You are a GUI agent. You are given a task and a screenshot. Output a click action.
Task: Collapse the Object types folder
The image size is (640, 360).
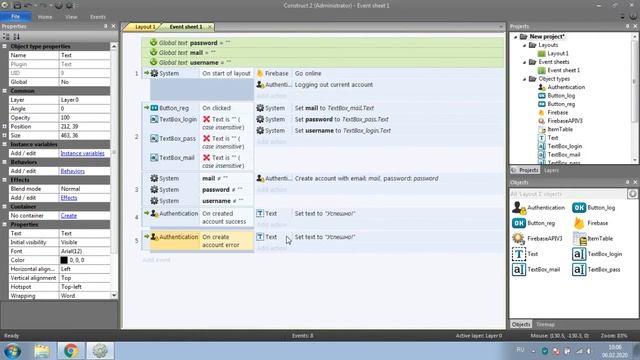click(x=525, y=79)
